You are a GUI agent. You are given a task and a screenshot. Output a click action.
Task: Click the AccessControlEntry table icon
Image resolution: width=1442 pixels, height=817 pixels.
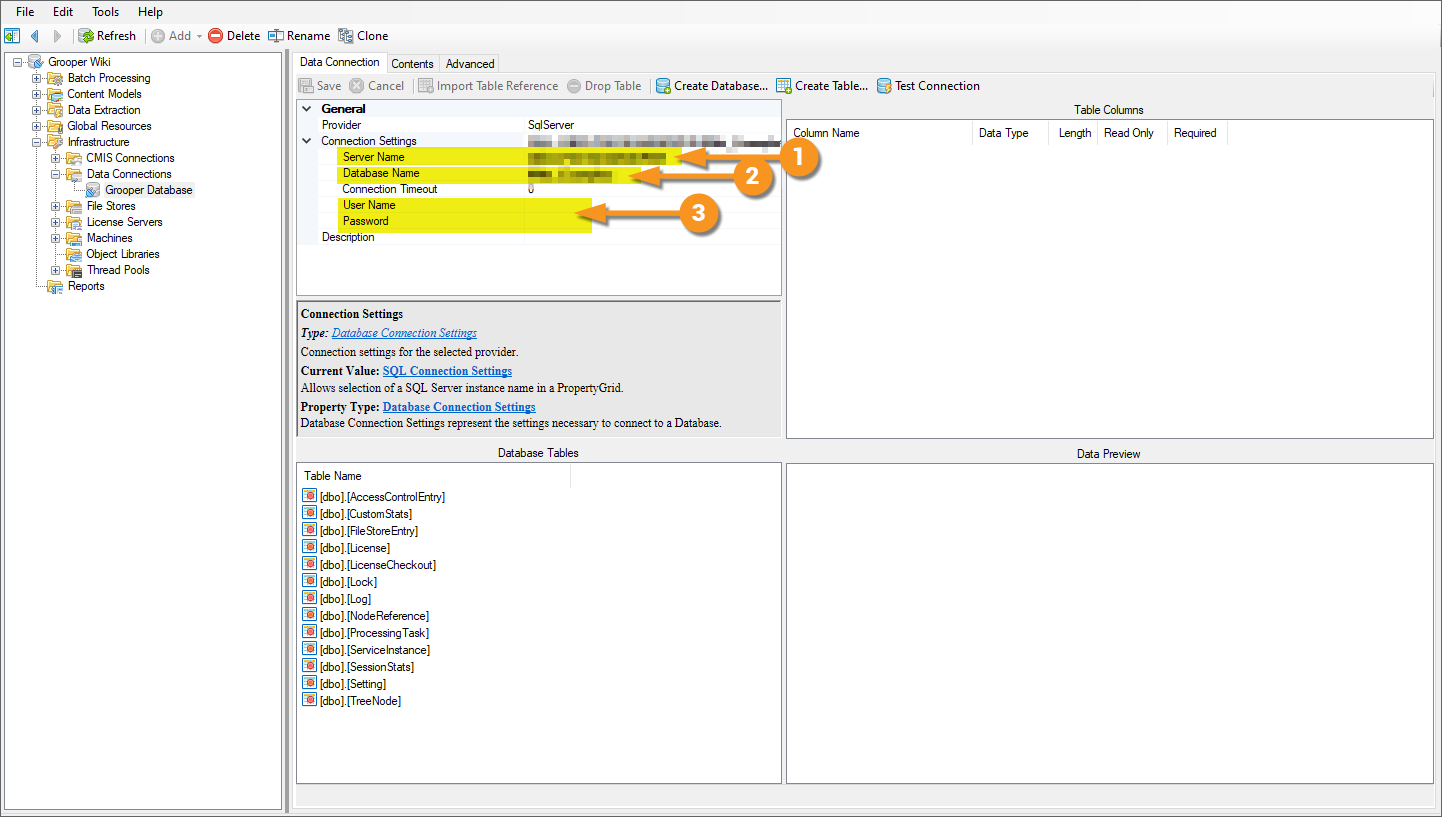309,496
